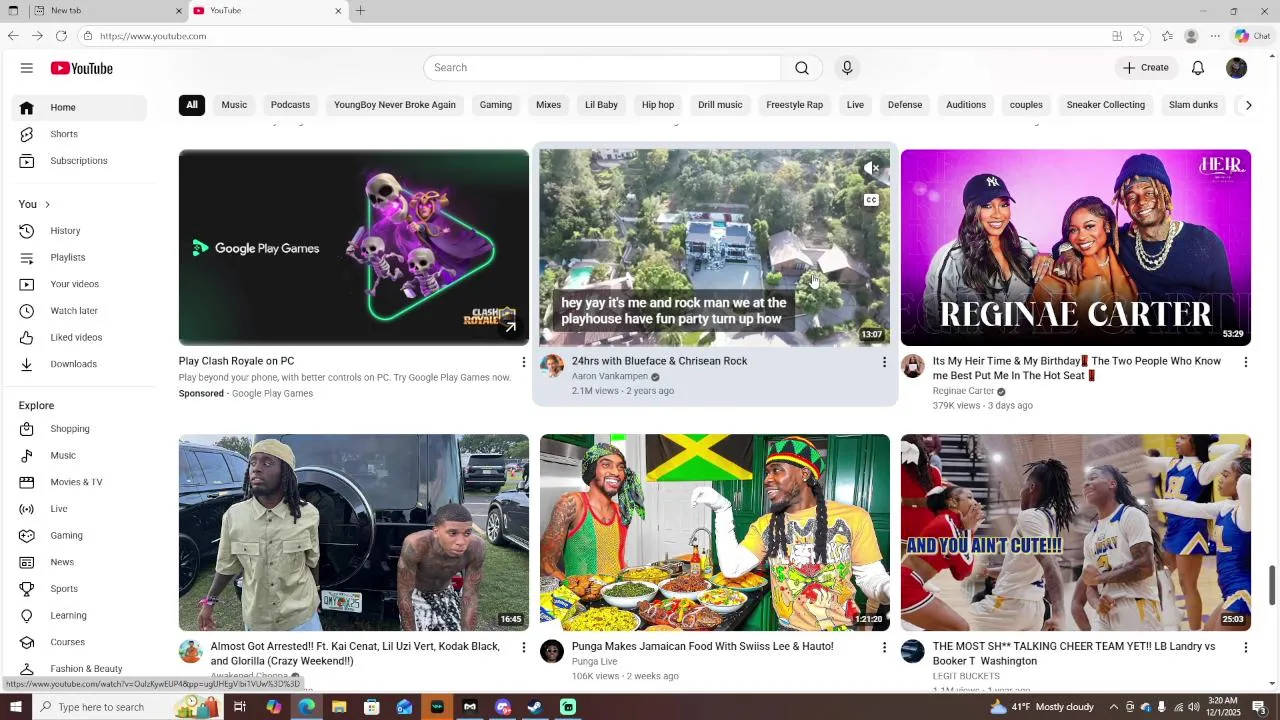Viewport: 1280px width, 720px height.
Task: Open Music under Explore
Action: coord(63,456)
